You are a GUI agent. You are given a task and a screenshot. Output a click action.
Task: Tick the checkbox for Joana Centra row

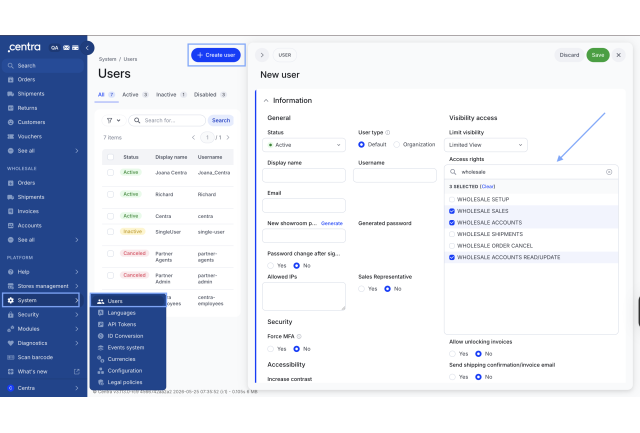coord(111,173)
